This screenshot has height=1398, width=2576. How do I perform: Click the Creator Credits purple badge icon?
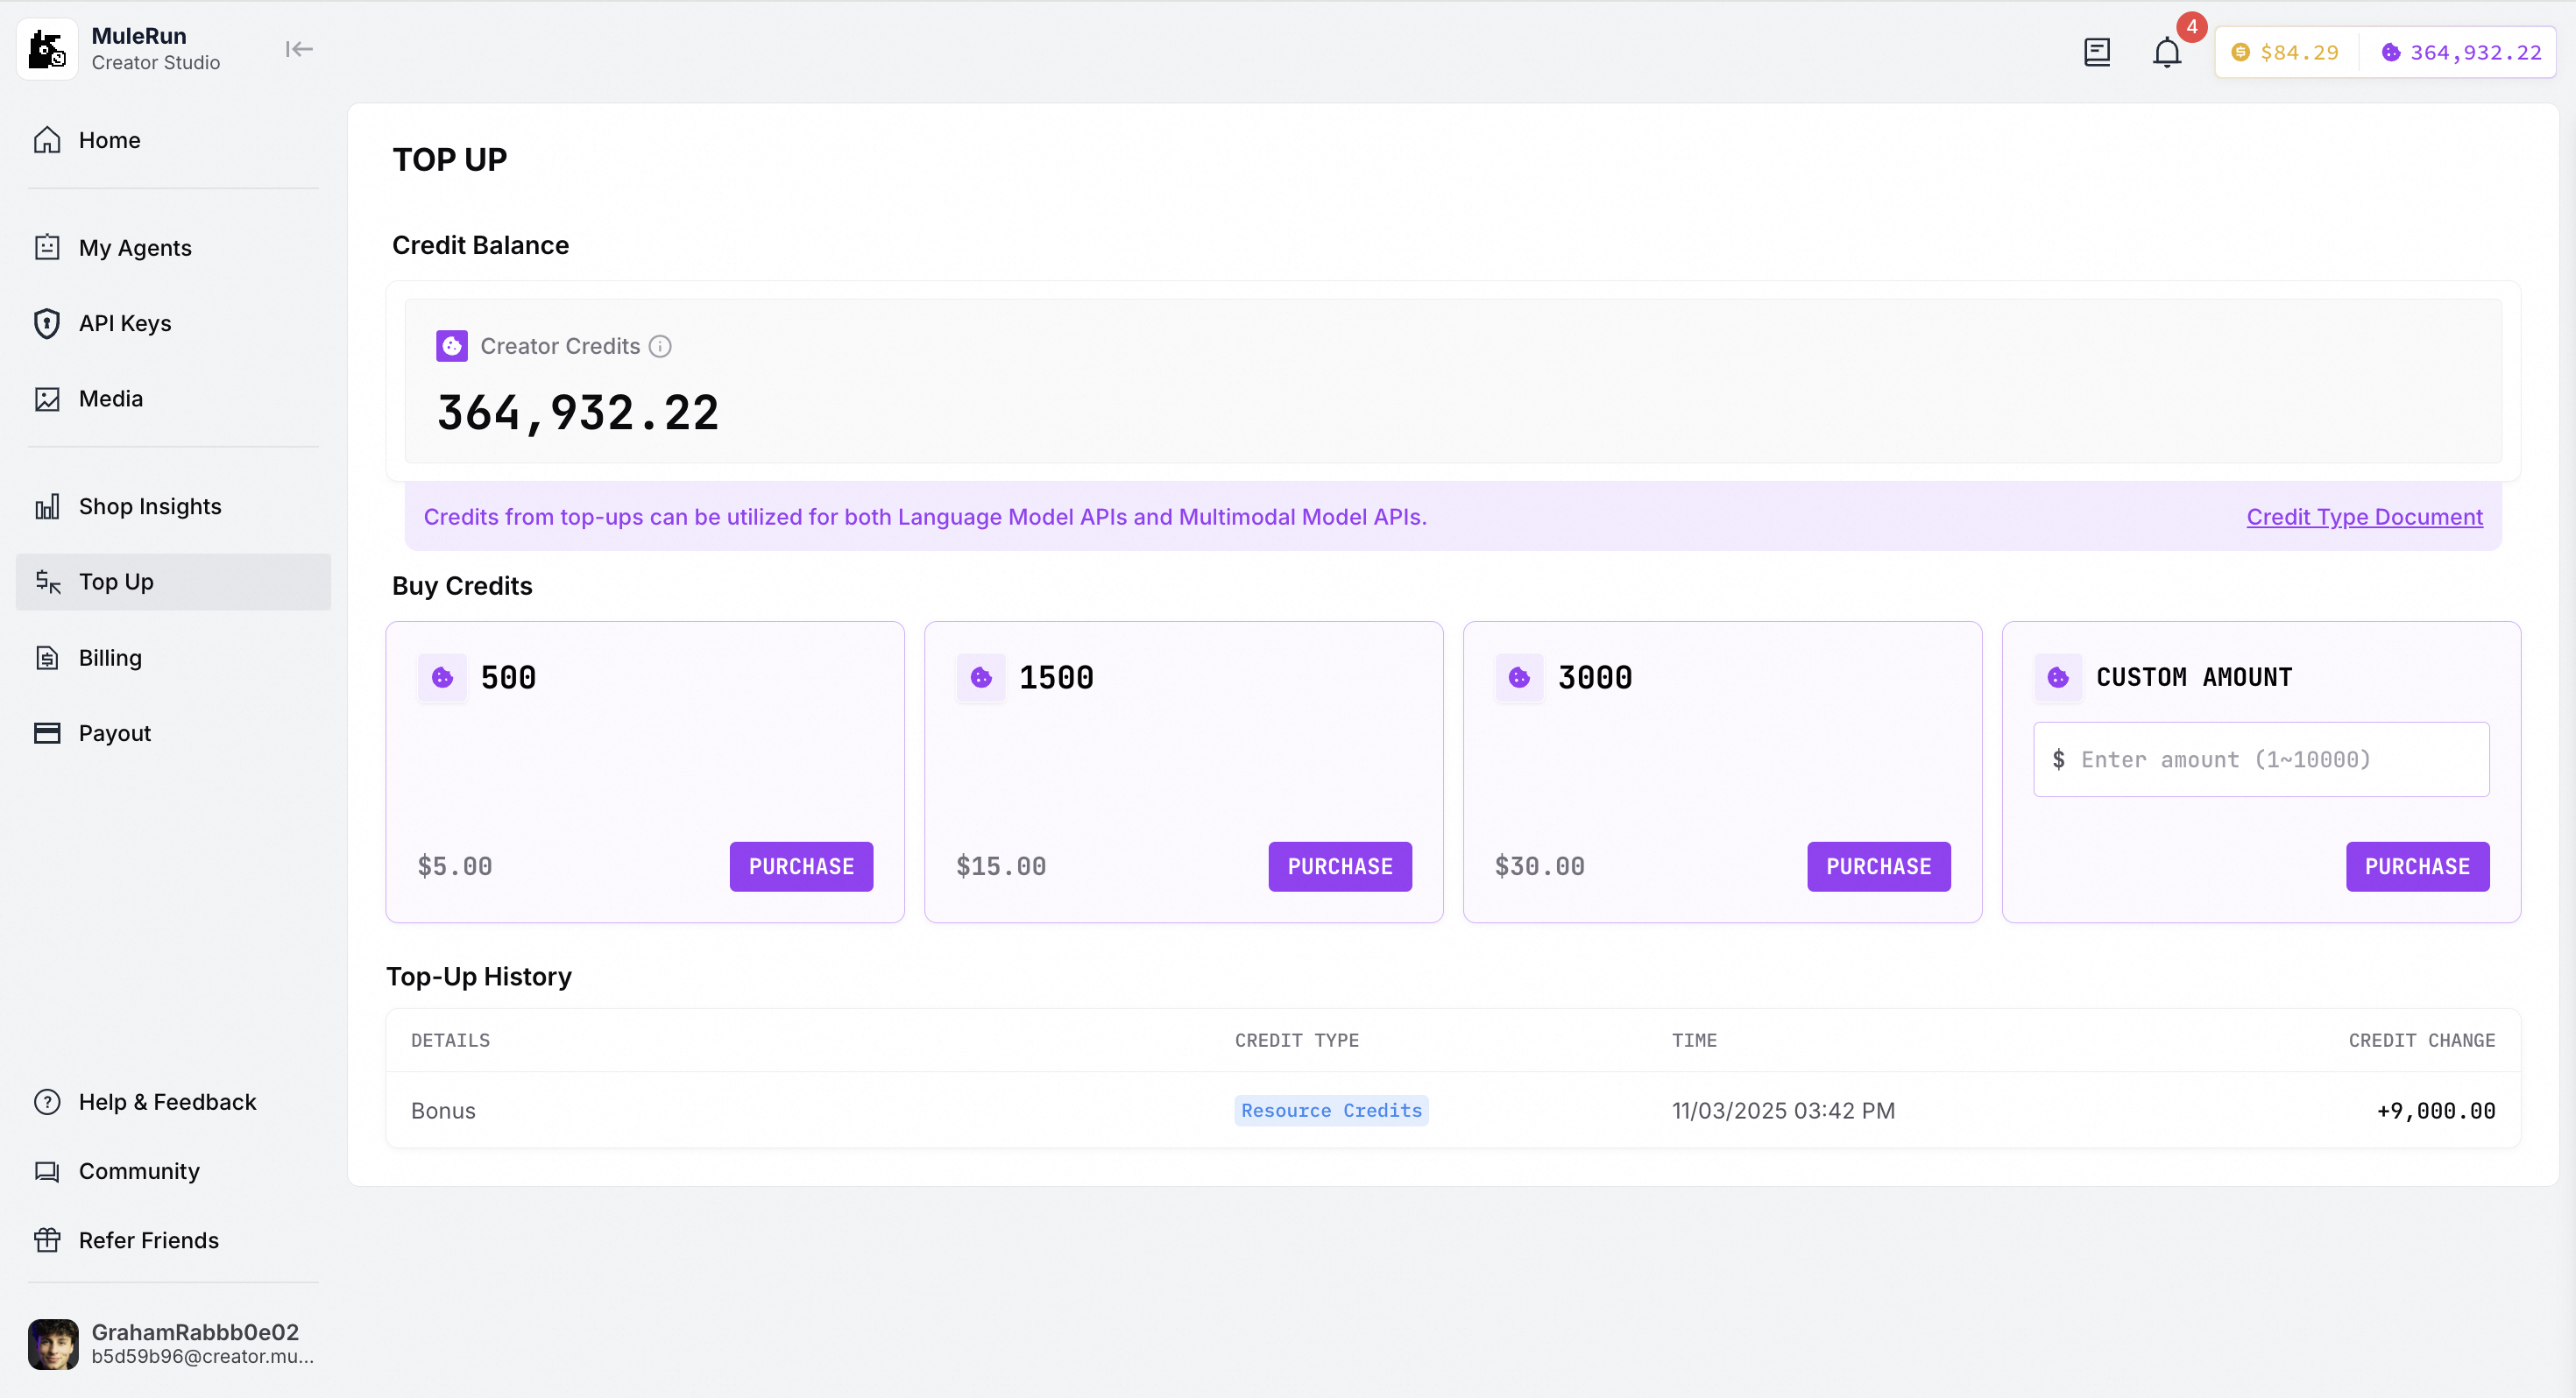452,346
